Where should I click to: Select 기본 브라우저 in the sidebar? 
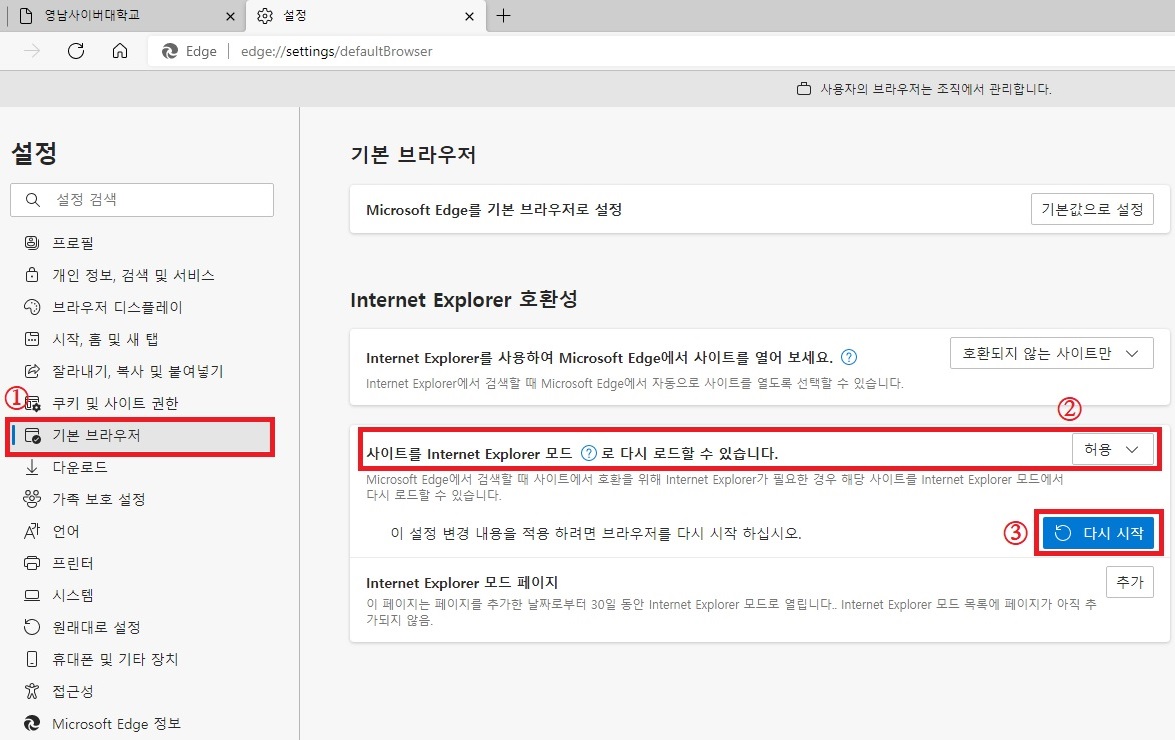click(142, 435)
